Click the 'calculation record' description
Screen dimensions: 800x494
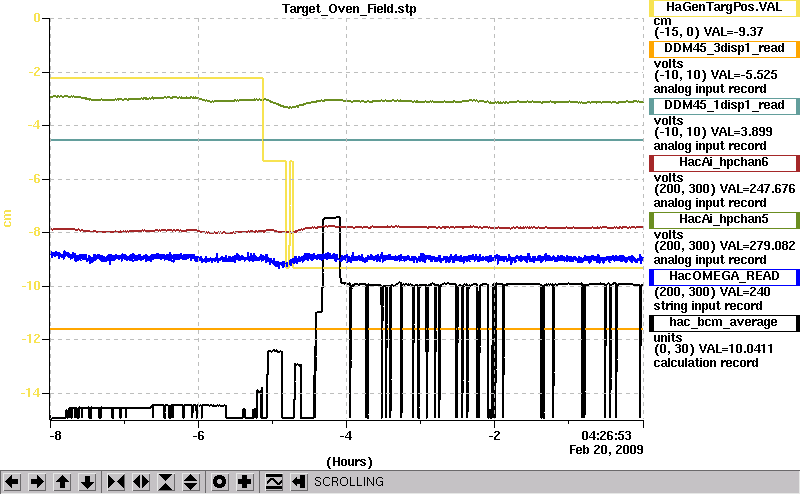click(706, 363)
